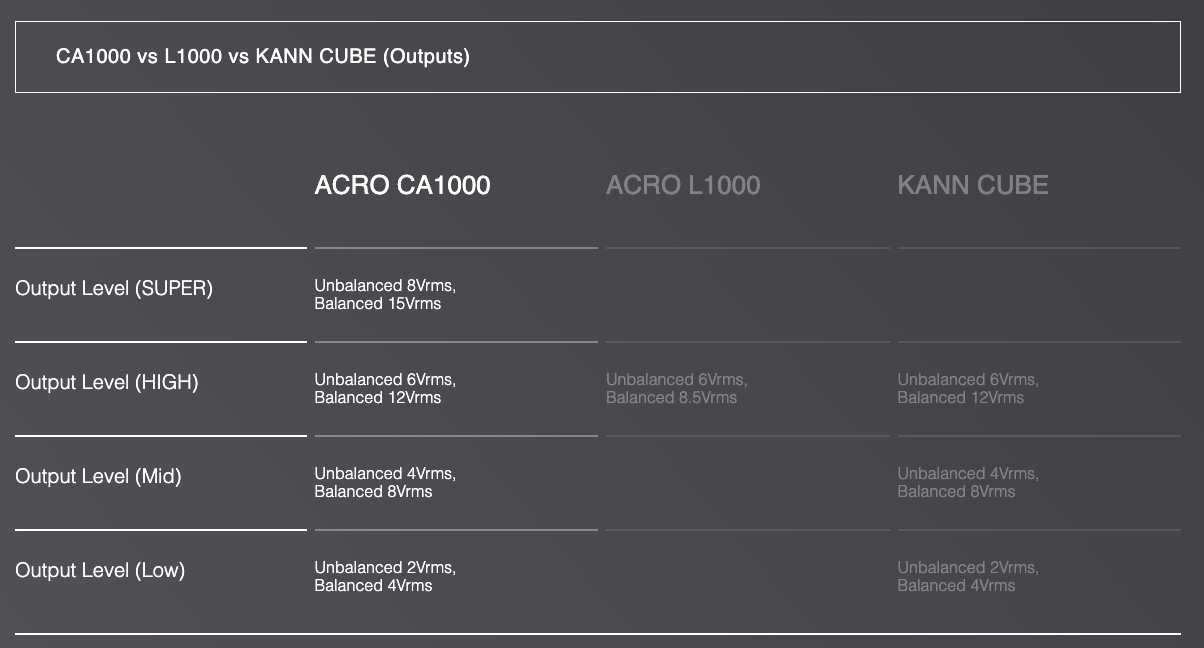Select the KANN CUBE column header
This screenshot has height=648, width=1204.
click(x=973, y=185)
